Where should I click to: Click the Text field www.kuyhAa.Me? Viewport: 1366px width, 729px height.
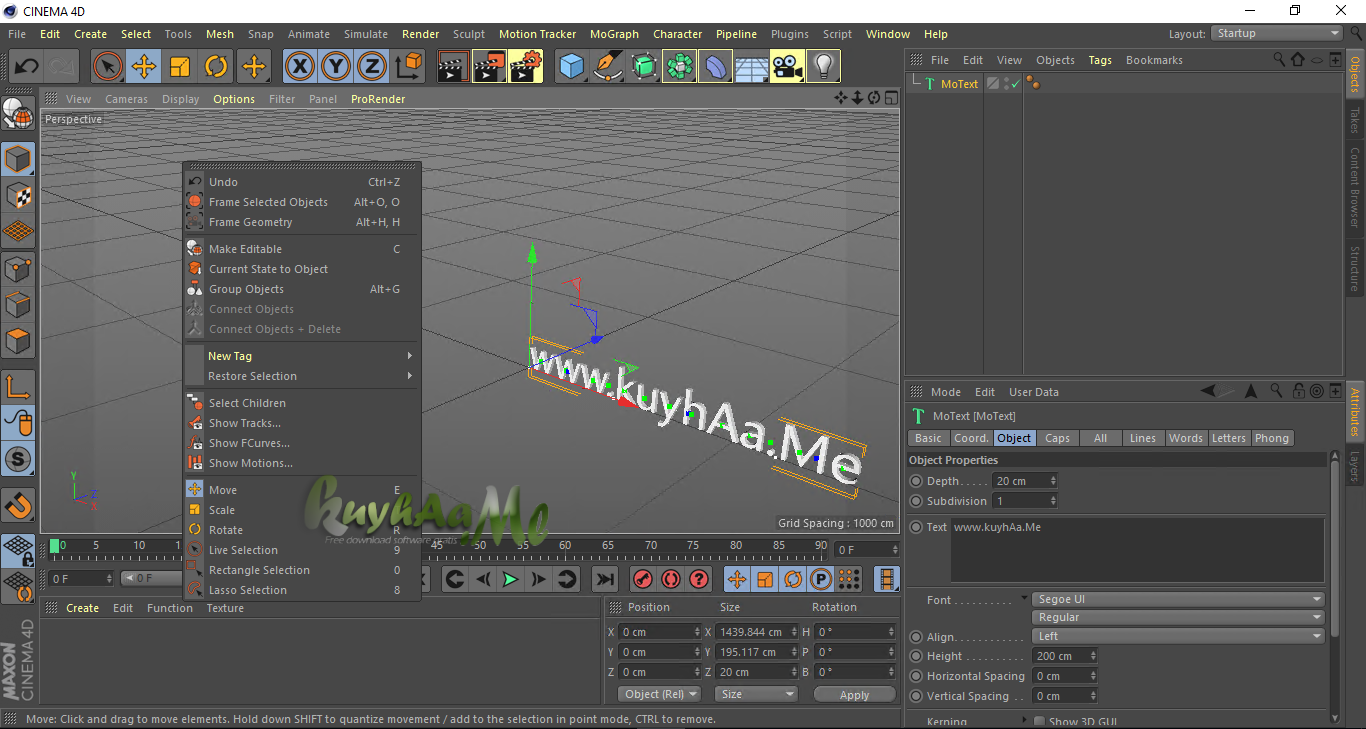(x=1137, y=548)
